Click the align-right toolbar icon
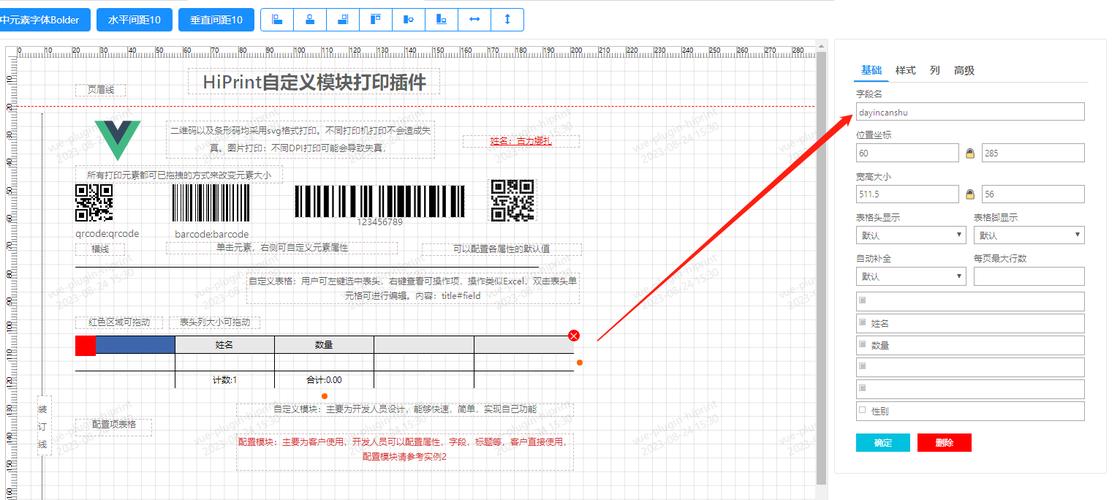This screenshot has width=1120, height=500. click(x=343, y=20)
